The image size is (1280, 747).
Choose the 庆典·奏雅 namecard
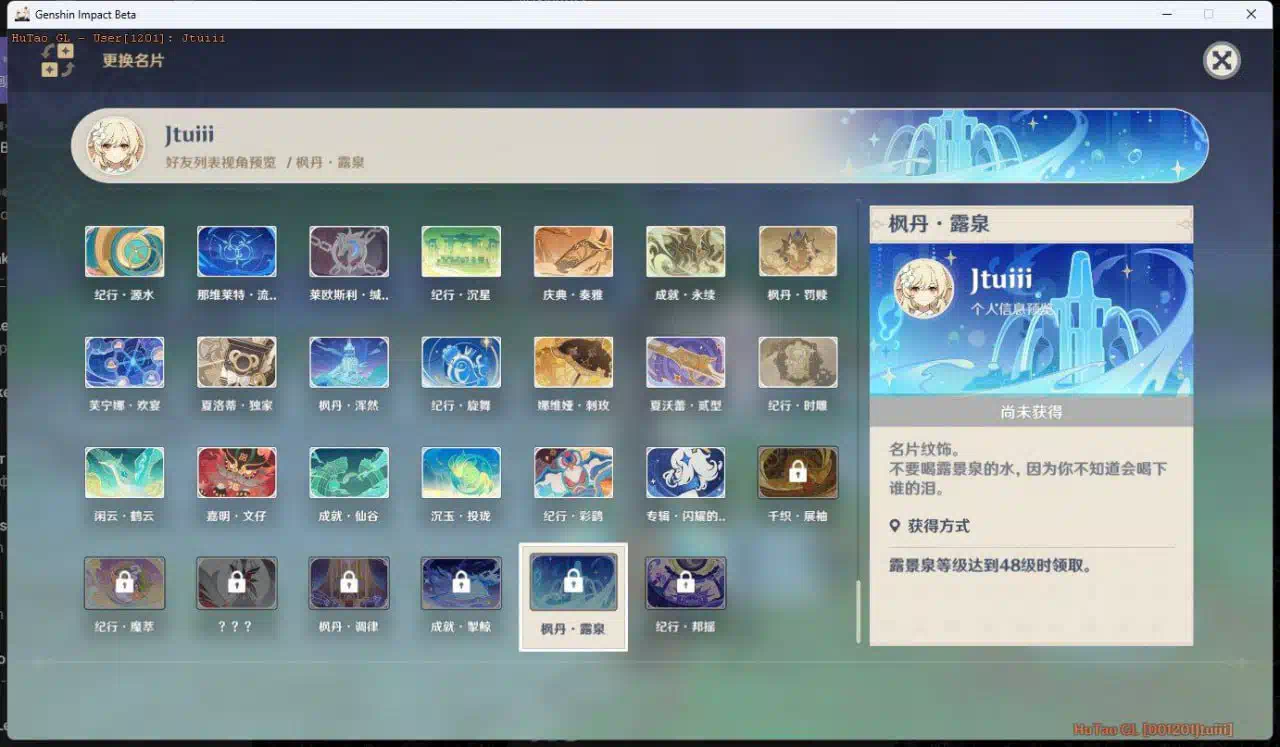(x=573, y=252)
